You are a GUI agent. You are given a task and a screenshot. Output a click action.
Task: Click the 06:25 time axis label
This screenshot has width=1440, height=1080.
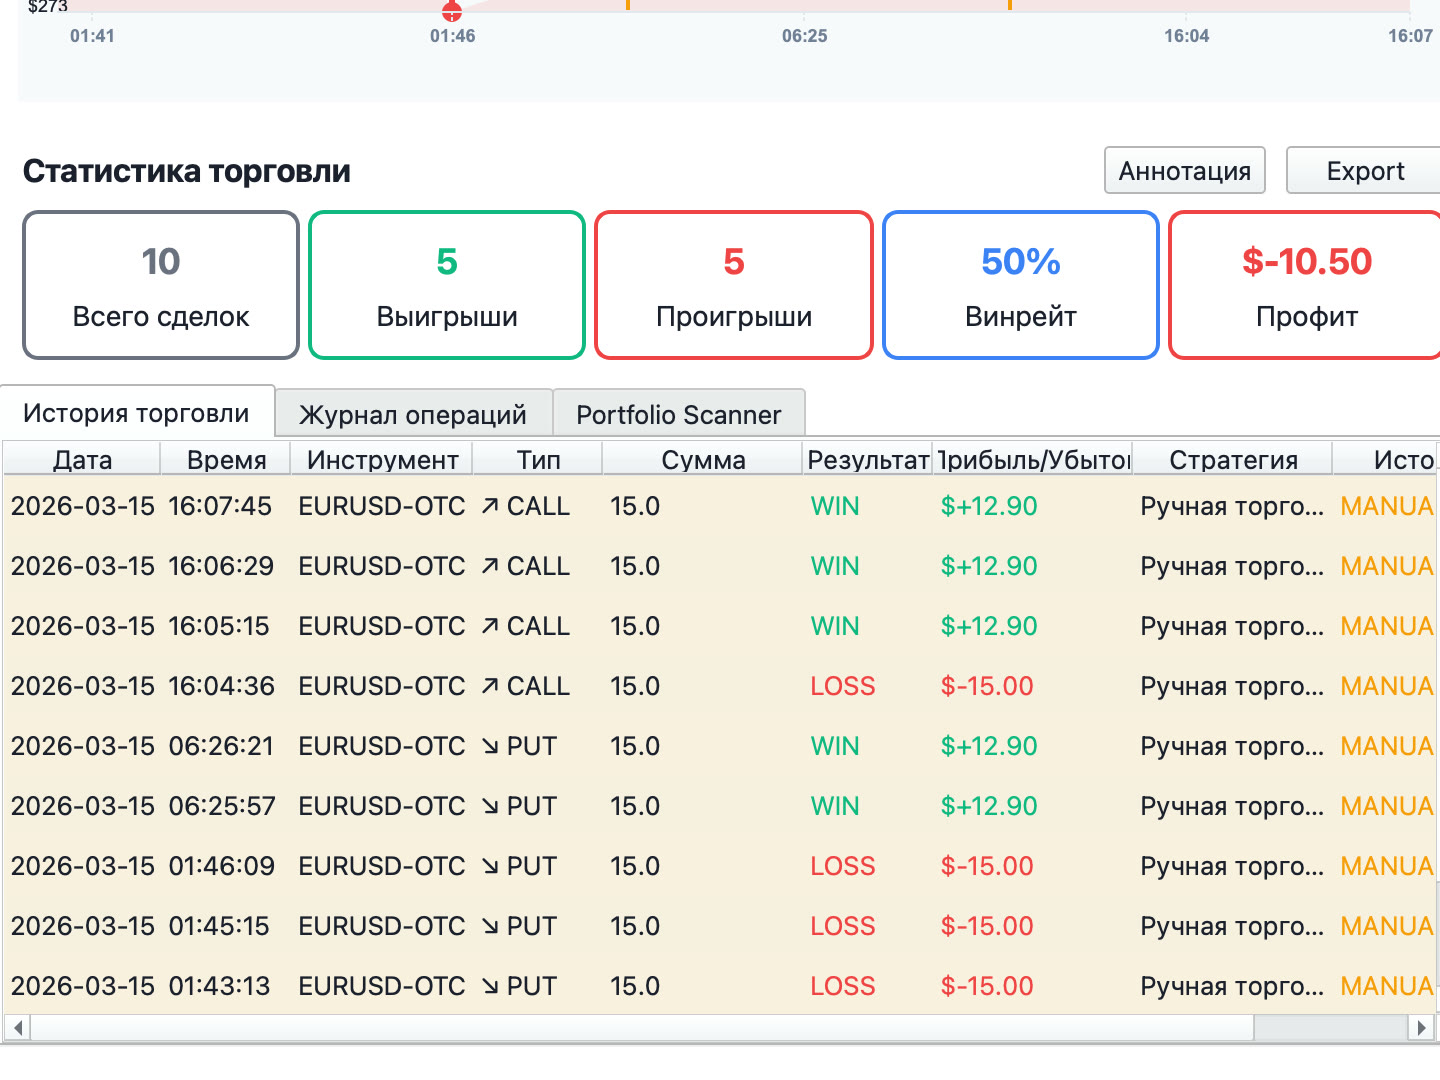tap(805, 36)
